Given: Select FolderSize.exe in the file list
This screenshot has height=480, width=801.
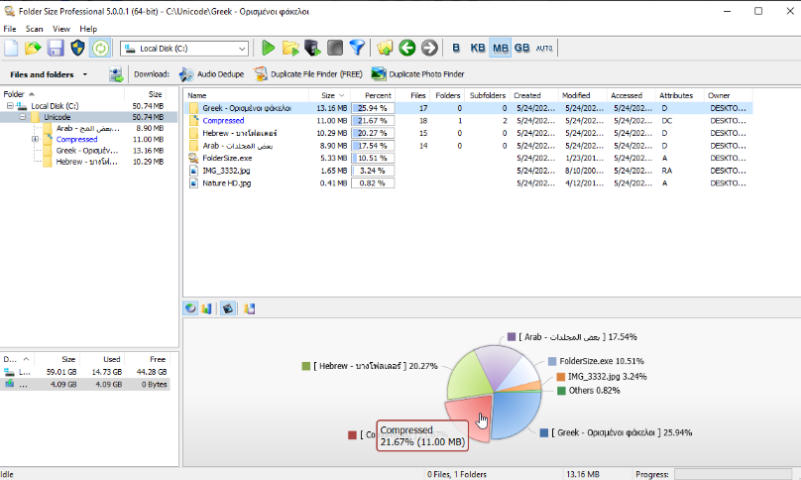Looking at the screenshot, I should (x=227, y=157).
